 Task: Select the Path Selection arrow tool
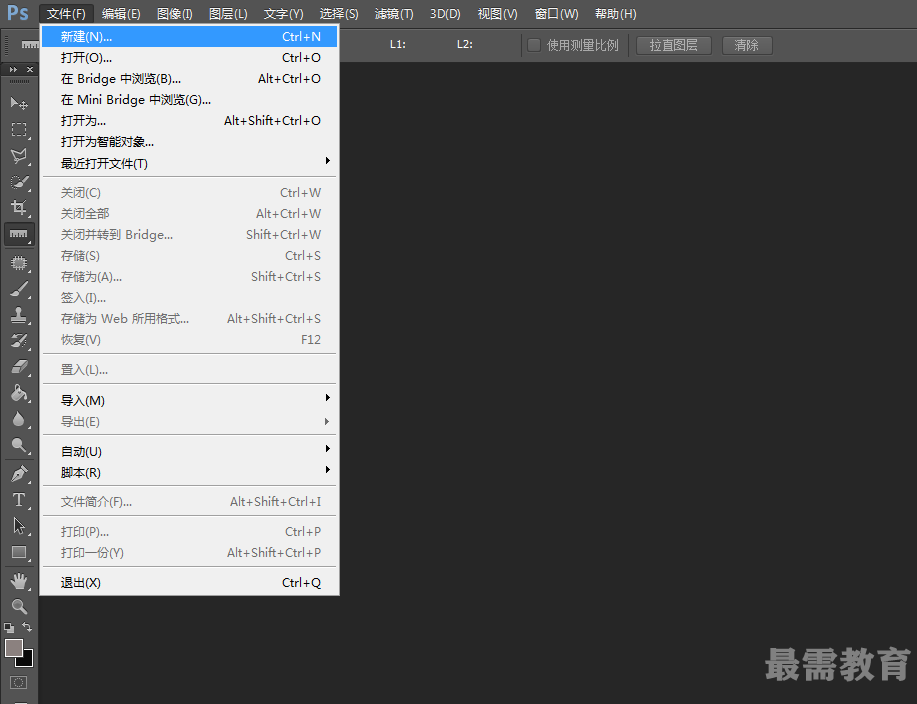point(19,526)
